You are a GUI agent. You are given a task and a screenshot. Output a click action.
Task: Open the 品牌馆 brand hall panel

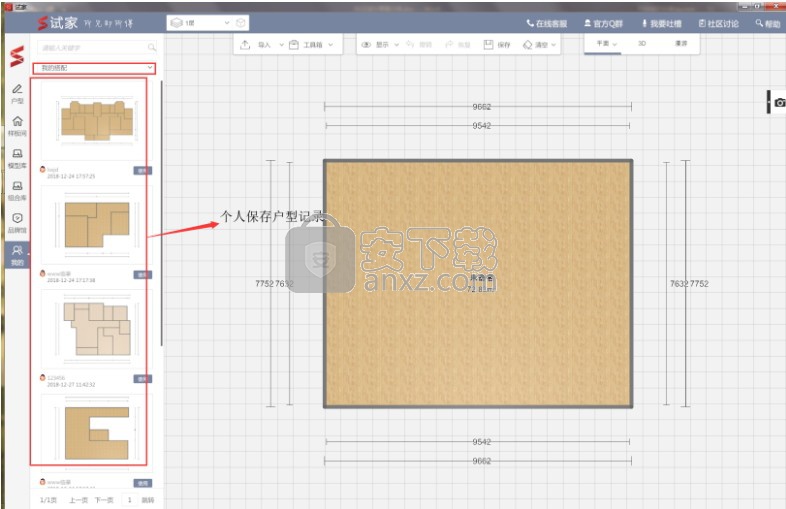(17, 223)
